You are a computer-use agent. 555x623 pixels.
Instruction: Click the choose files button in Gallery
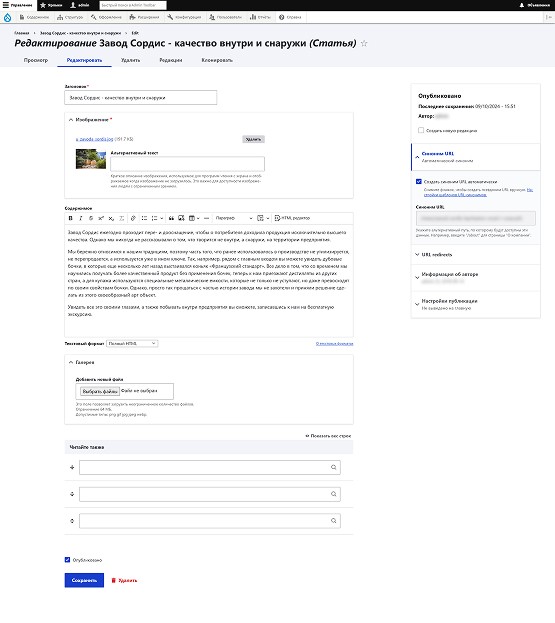[100, 391]
